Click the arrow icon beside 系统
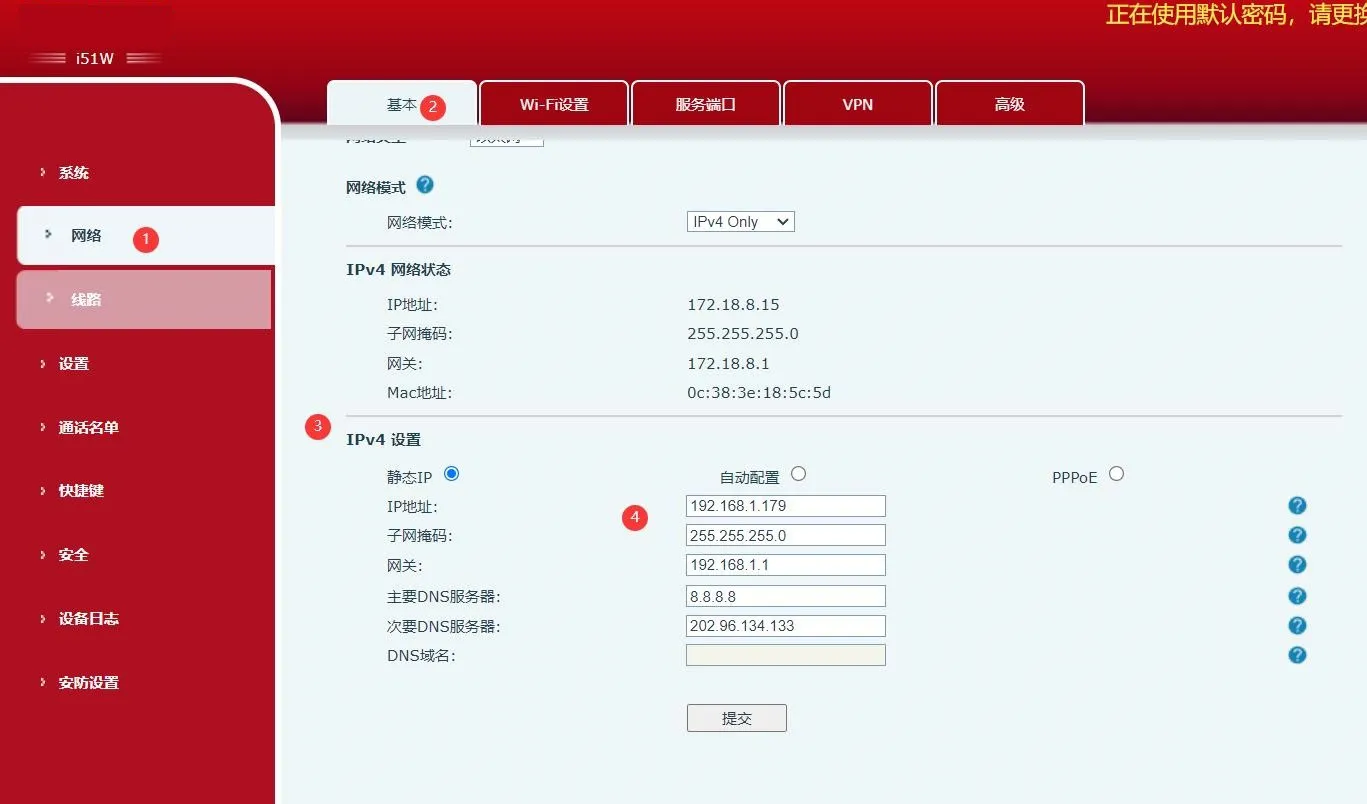The width and height of the screenshot is (1367, 804). [x=42, y=172]
